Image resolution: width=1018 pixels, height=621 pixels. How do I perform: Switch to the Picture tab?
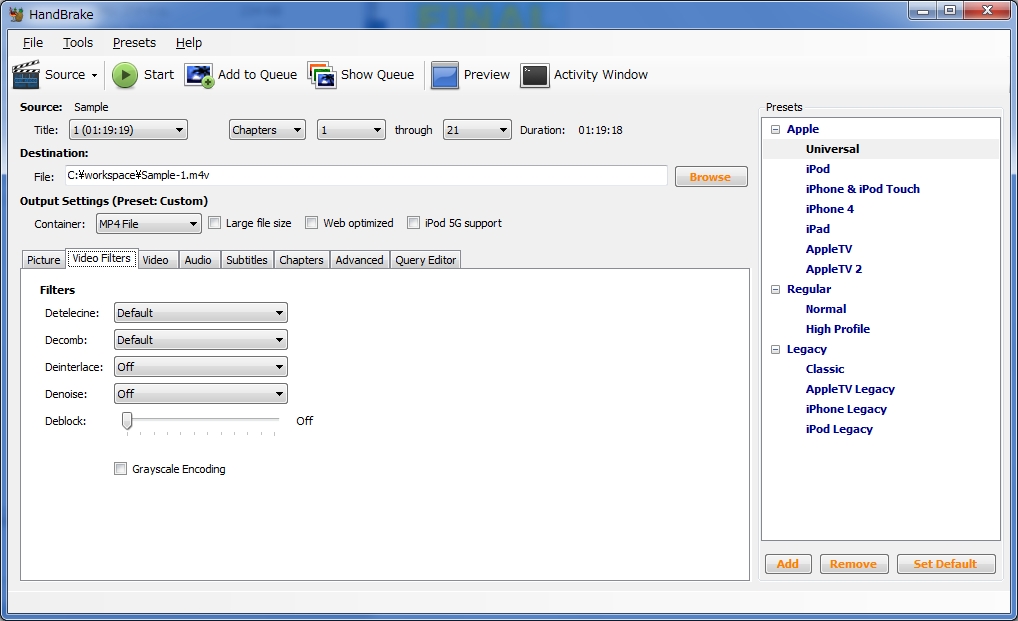(43, 260)
